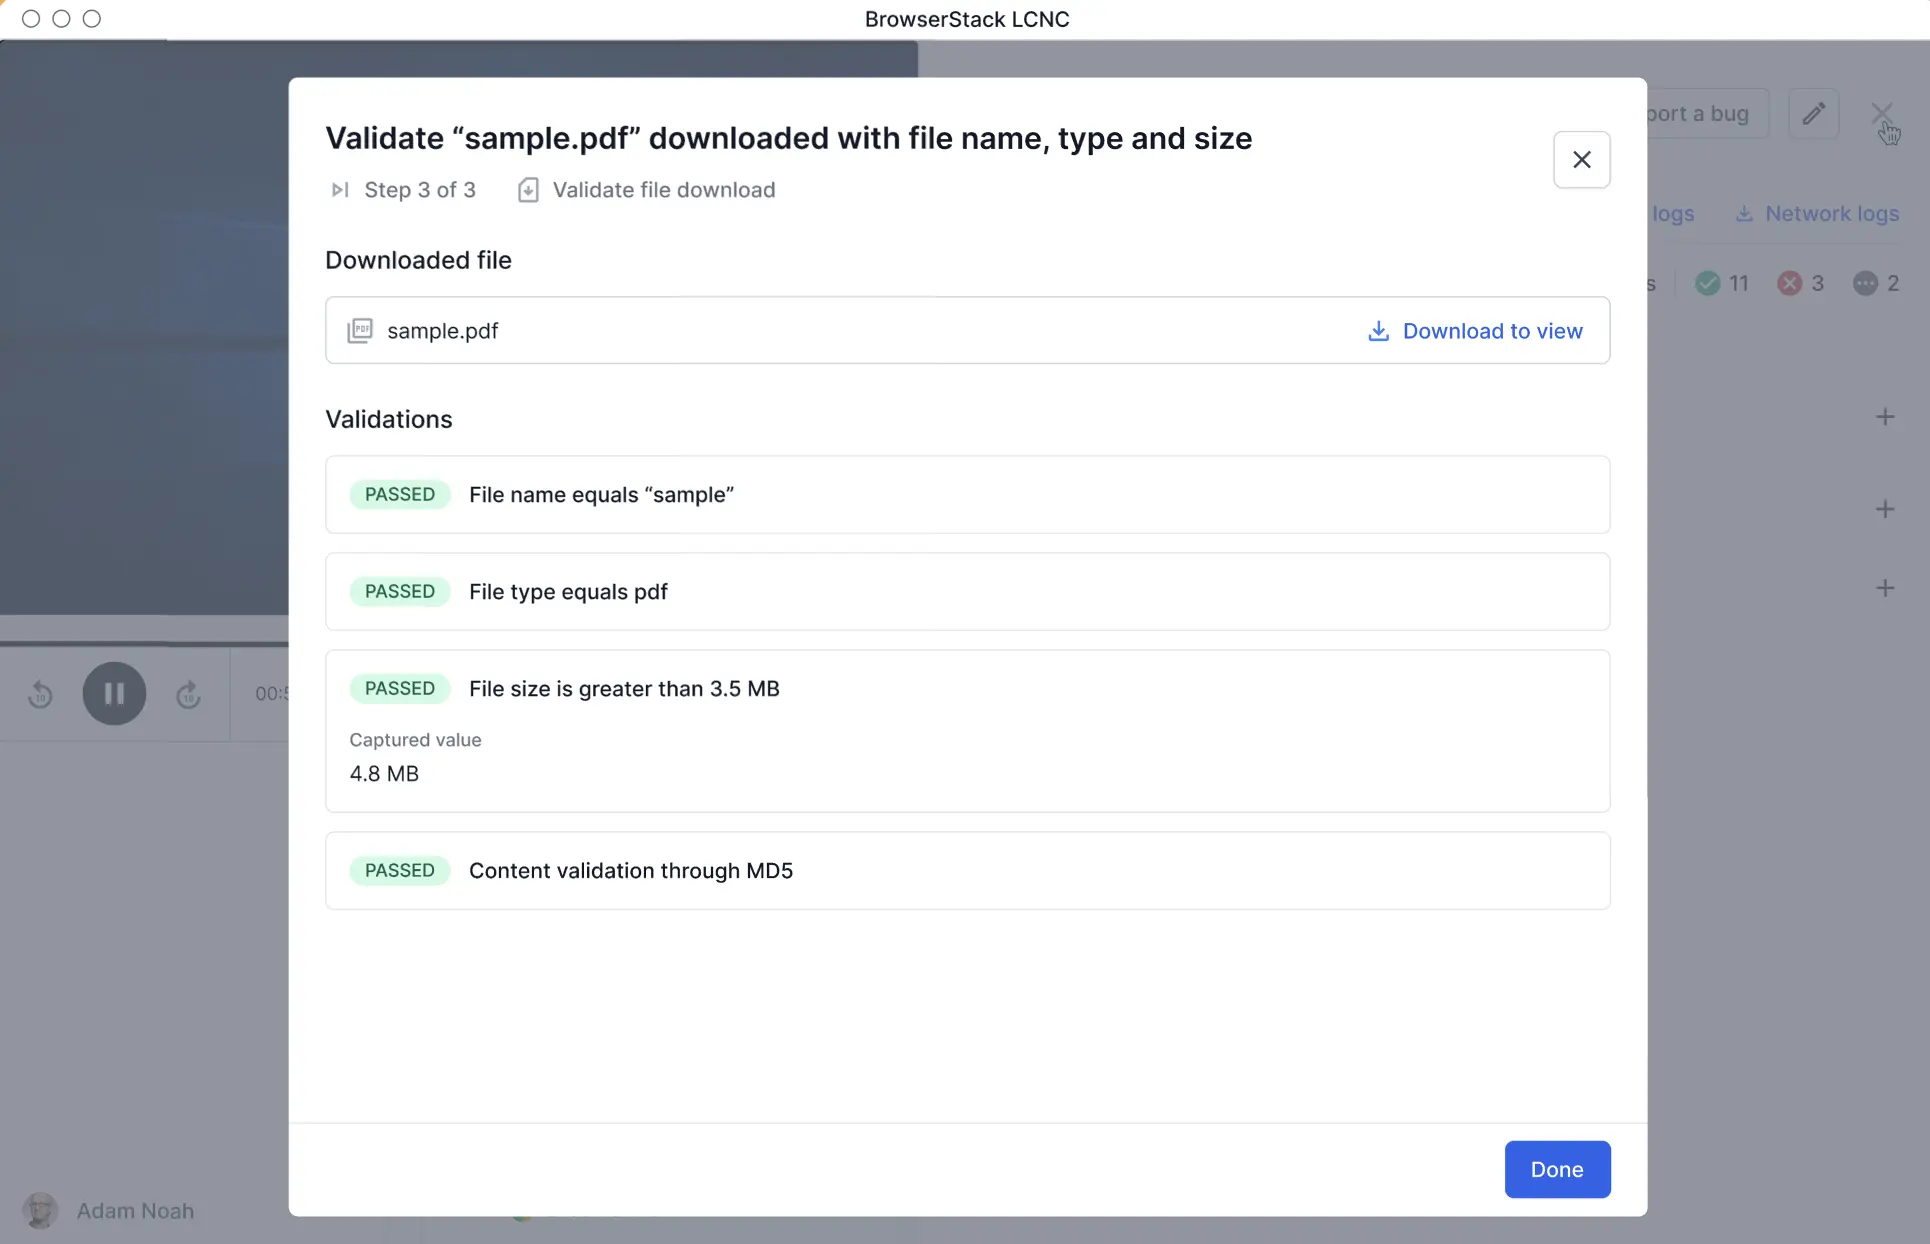Expand the second plus icon in panel
Viewport: 1930px width, 1244px height.
point(1885,509)
